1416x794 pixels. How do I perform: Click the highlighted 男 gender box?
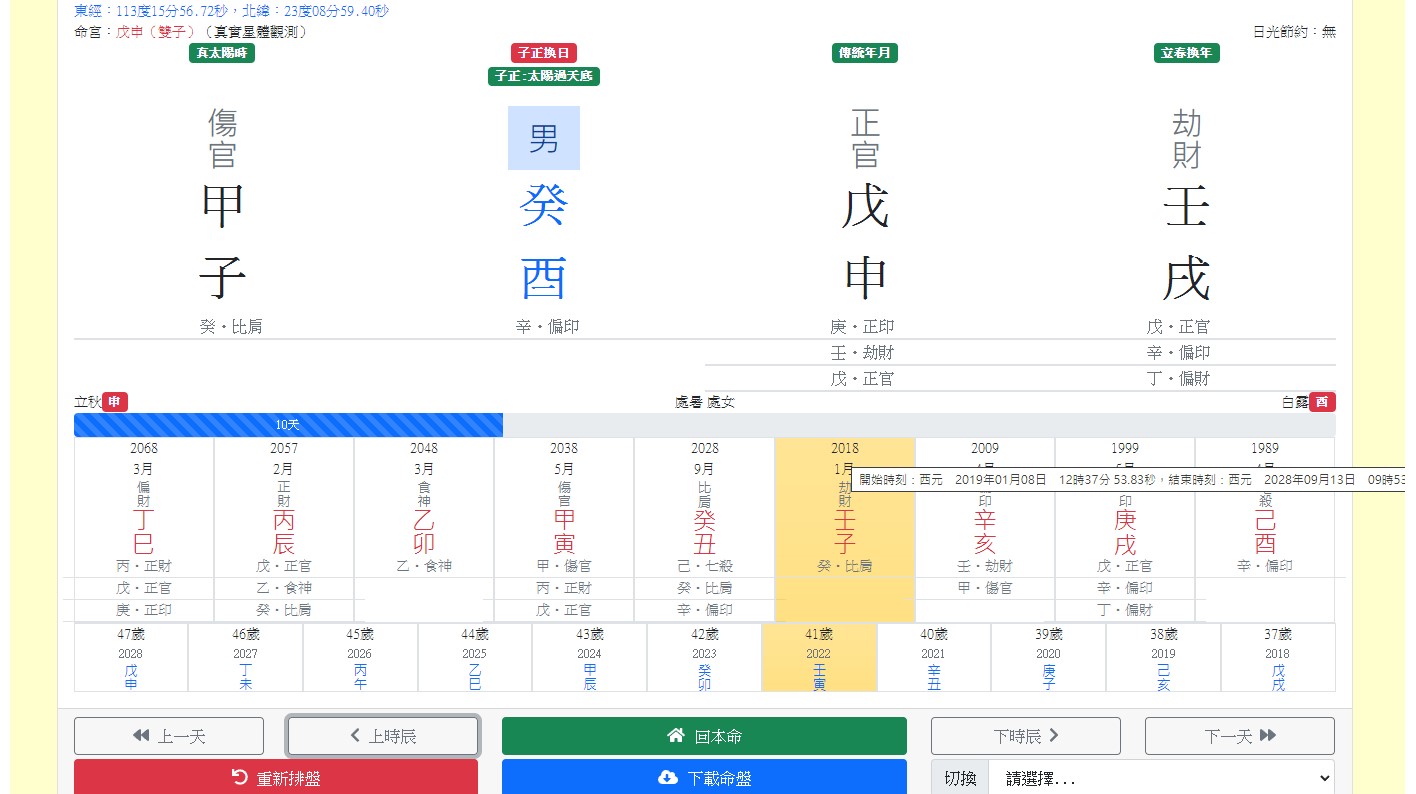point(544,138)
